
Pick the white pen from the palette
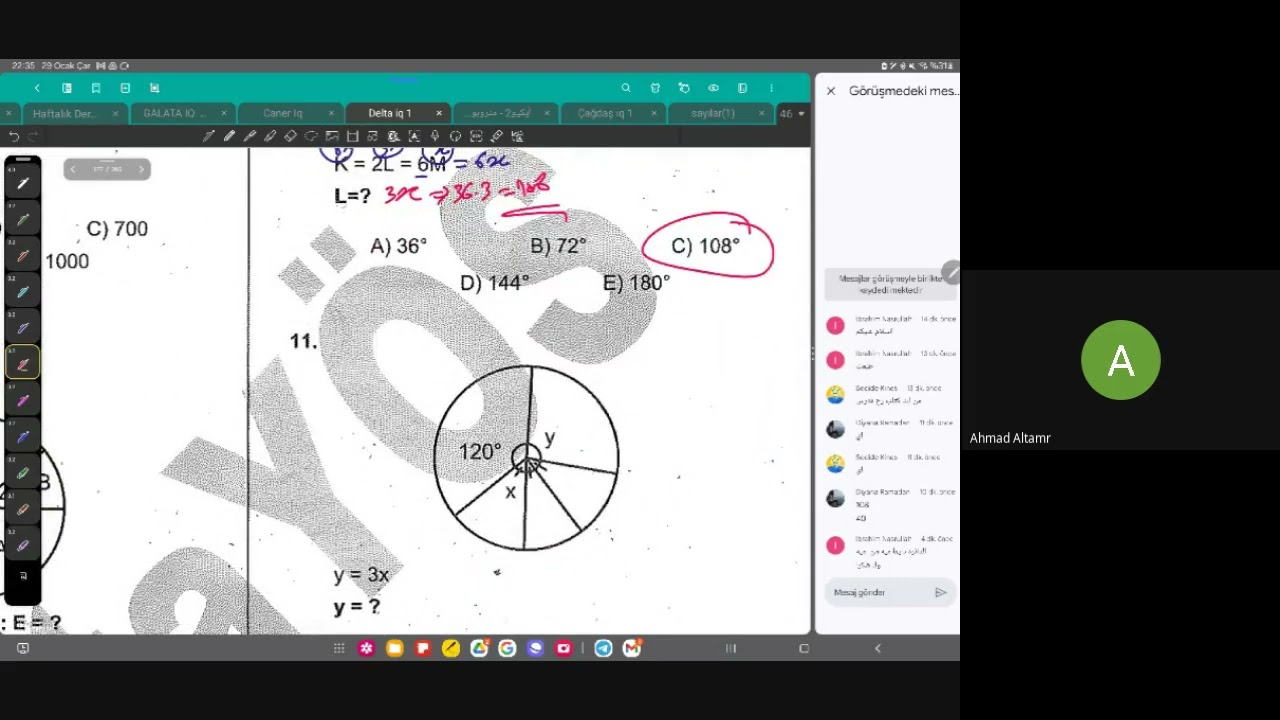pos(22,183)
